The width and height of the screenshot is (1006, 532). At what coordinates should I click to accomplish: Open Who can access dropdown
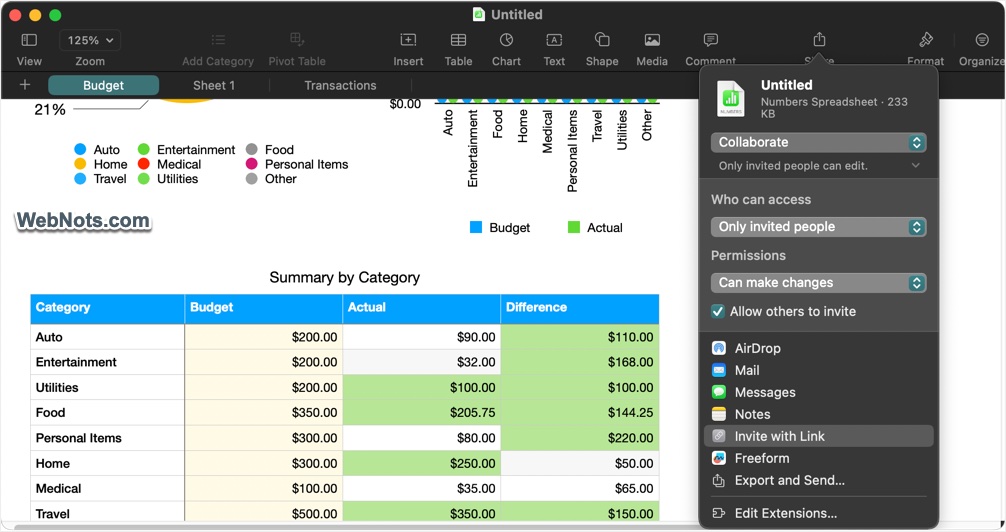(819, 227)
